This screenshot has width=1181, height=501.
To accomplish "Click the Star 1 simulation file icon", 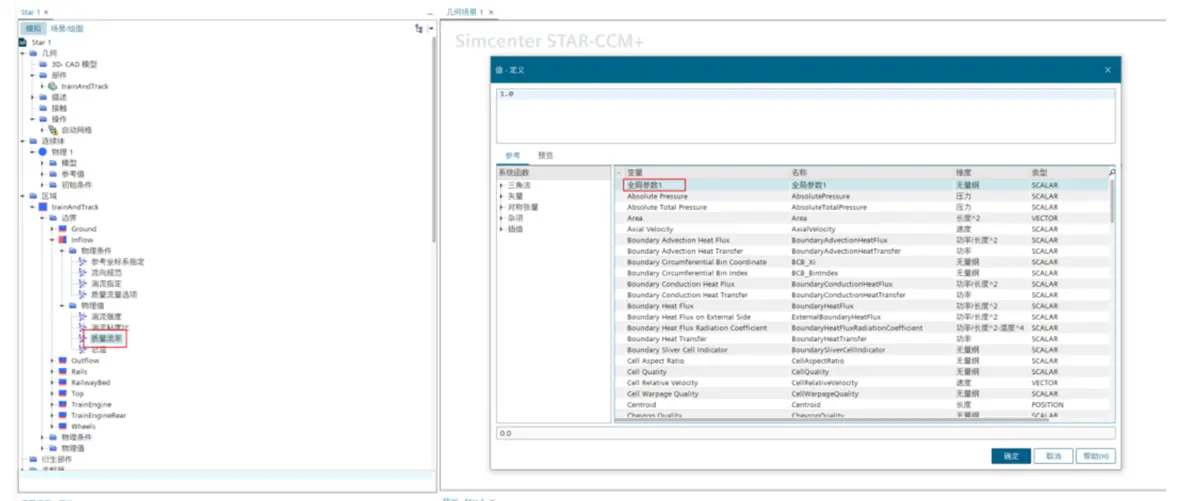I will coord(23,43).
